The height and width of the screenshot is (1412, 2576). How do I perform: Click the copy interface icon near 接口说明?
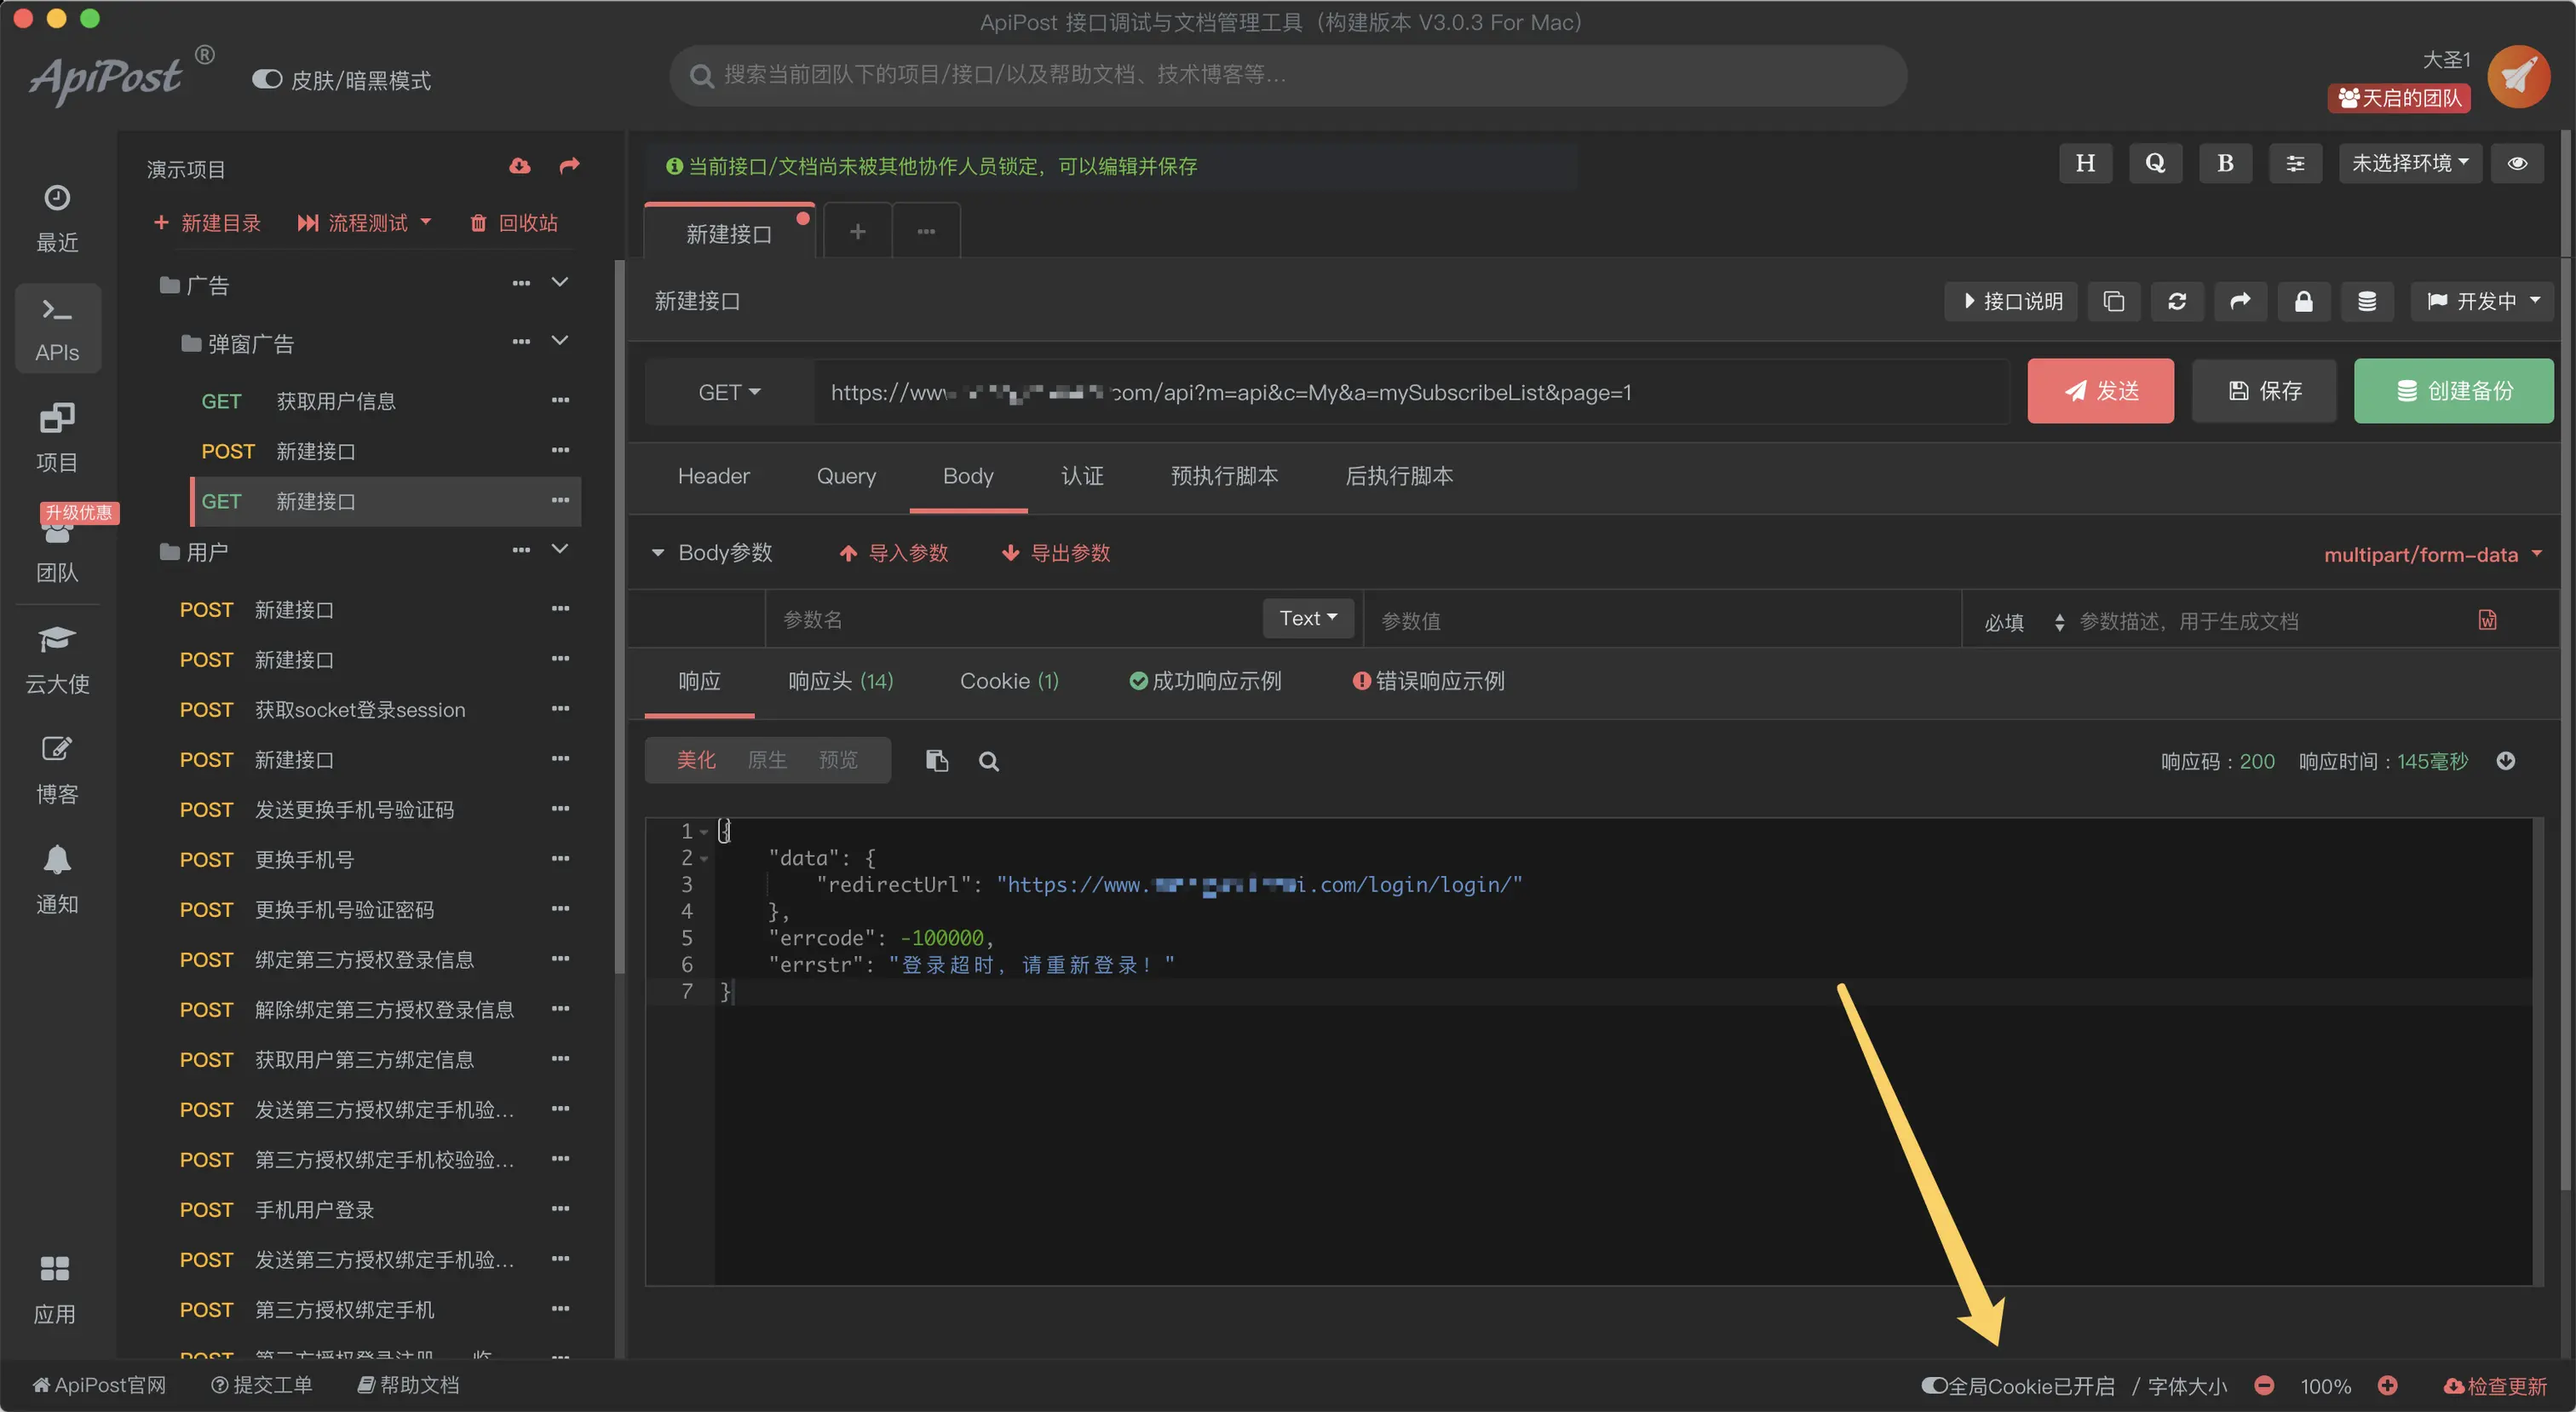2114,301
